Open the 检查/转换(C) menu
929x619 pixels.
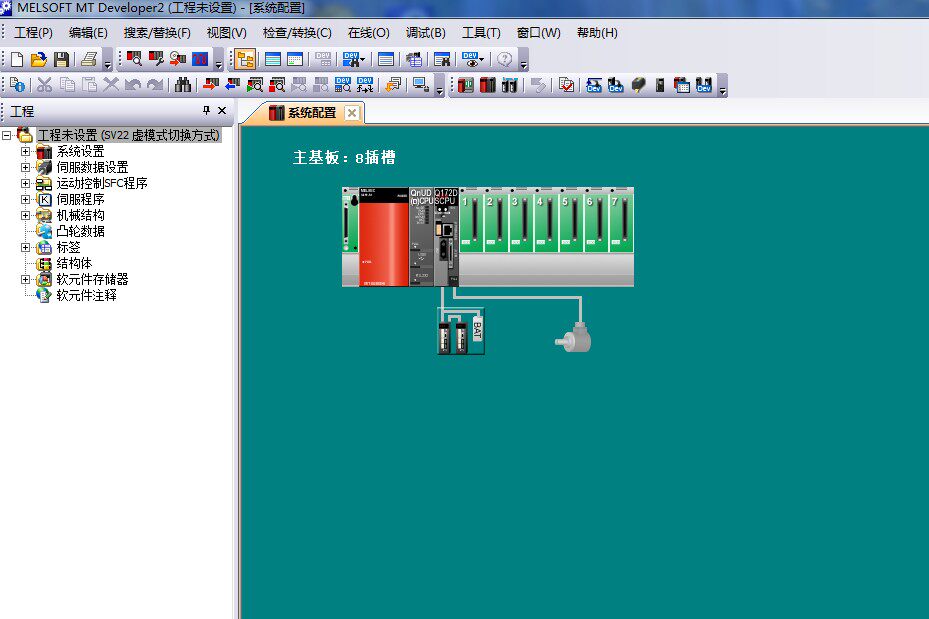coord(297,33)
